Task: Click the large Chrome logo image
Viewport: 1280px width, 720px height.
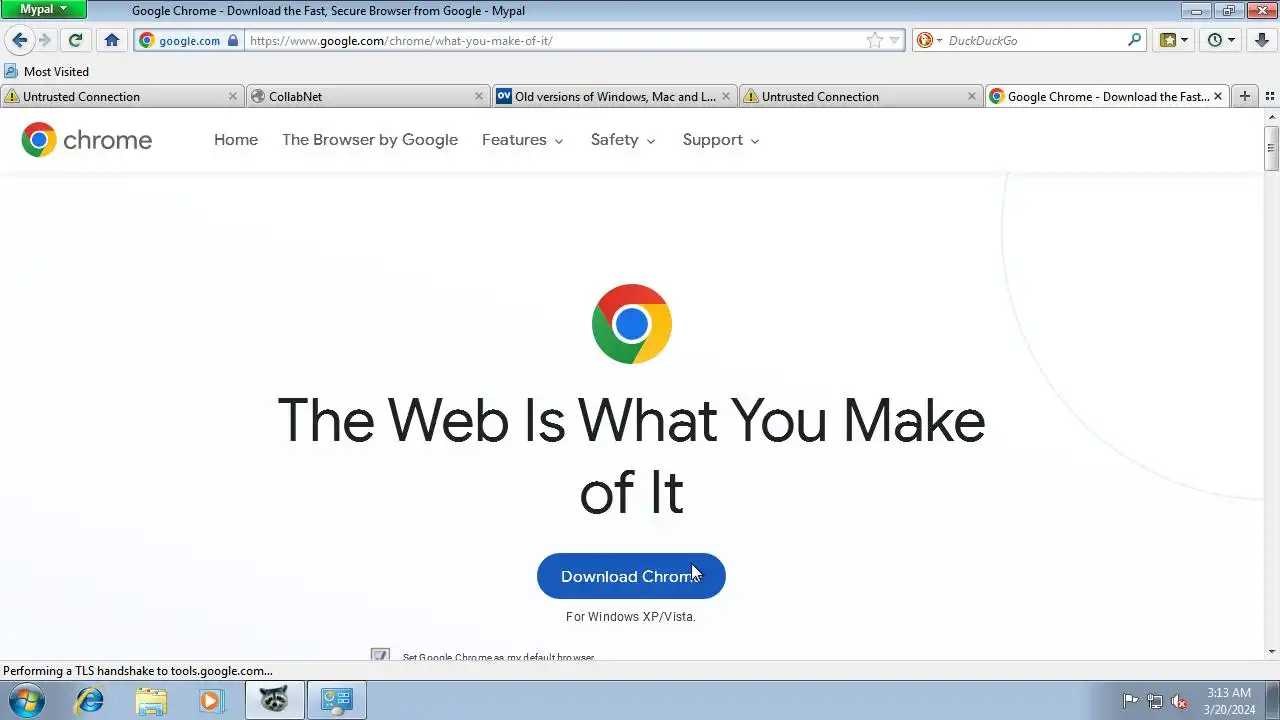Action: [x=632, y=324]
